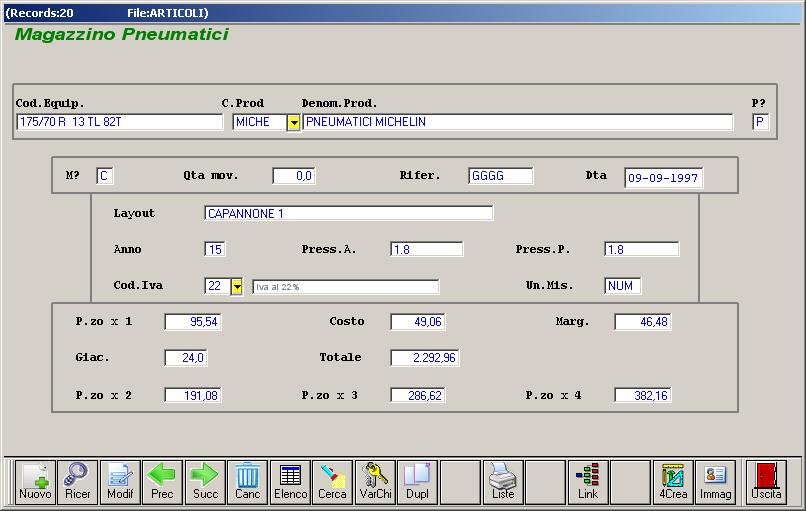Expand the C.Prod dropdown arrow
Image resolution: width=806 pixels, height=511 pixels.
pyautogui.click(x=294, y=122)
